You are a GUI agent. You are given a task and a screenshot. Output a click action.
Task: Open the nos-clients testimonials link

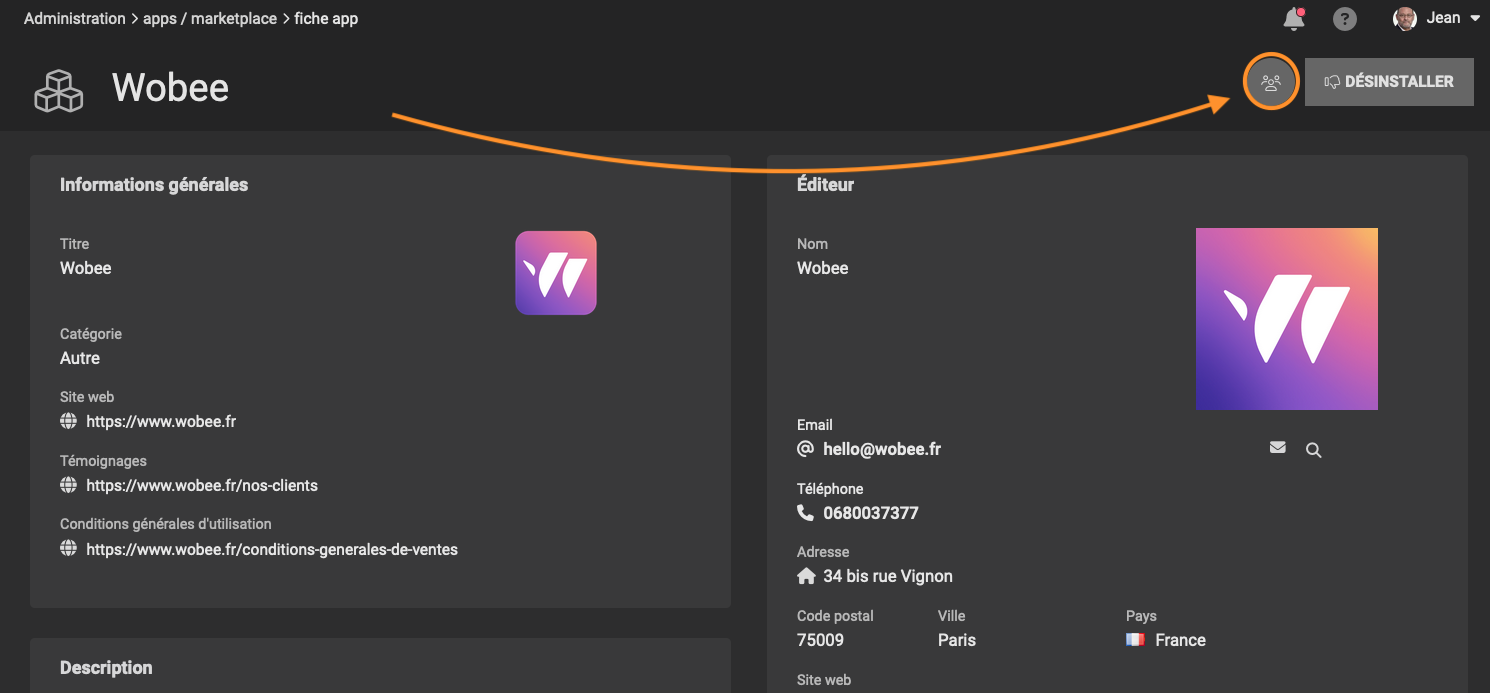coord(202,485)
